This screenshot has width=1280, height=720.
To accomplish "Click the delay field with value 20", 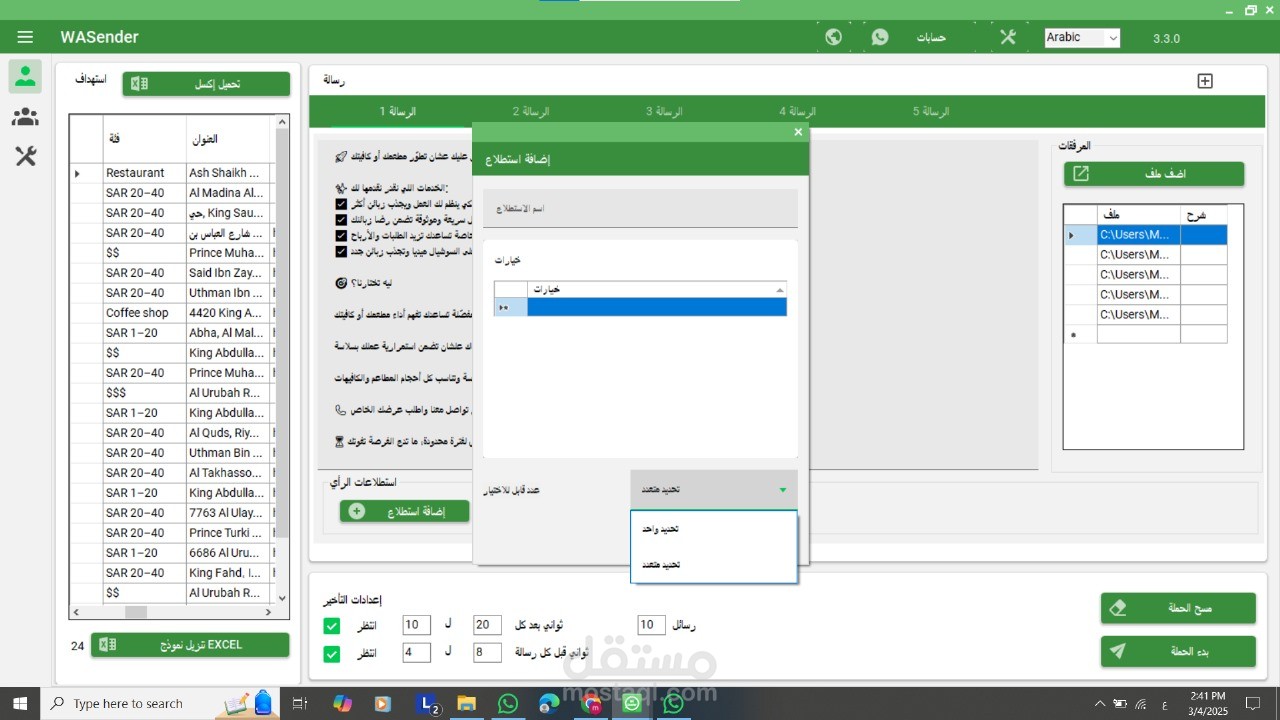I will pyautogui.click(x=487, y=625).
